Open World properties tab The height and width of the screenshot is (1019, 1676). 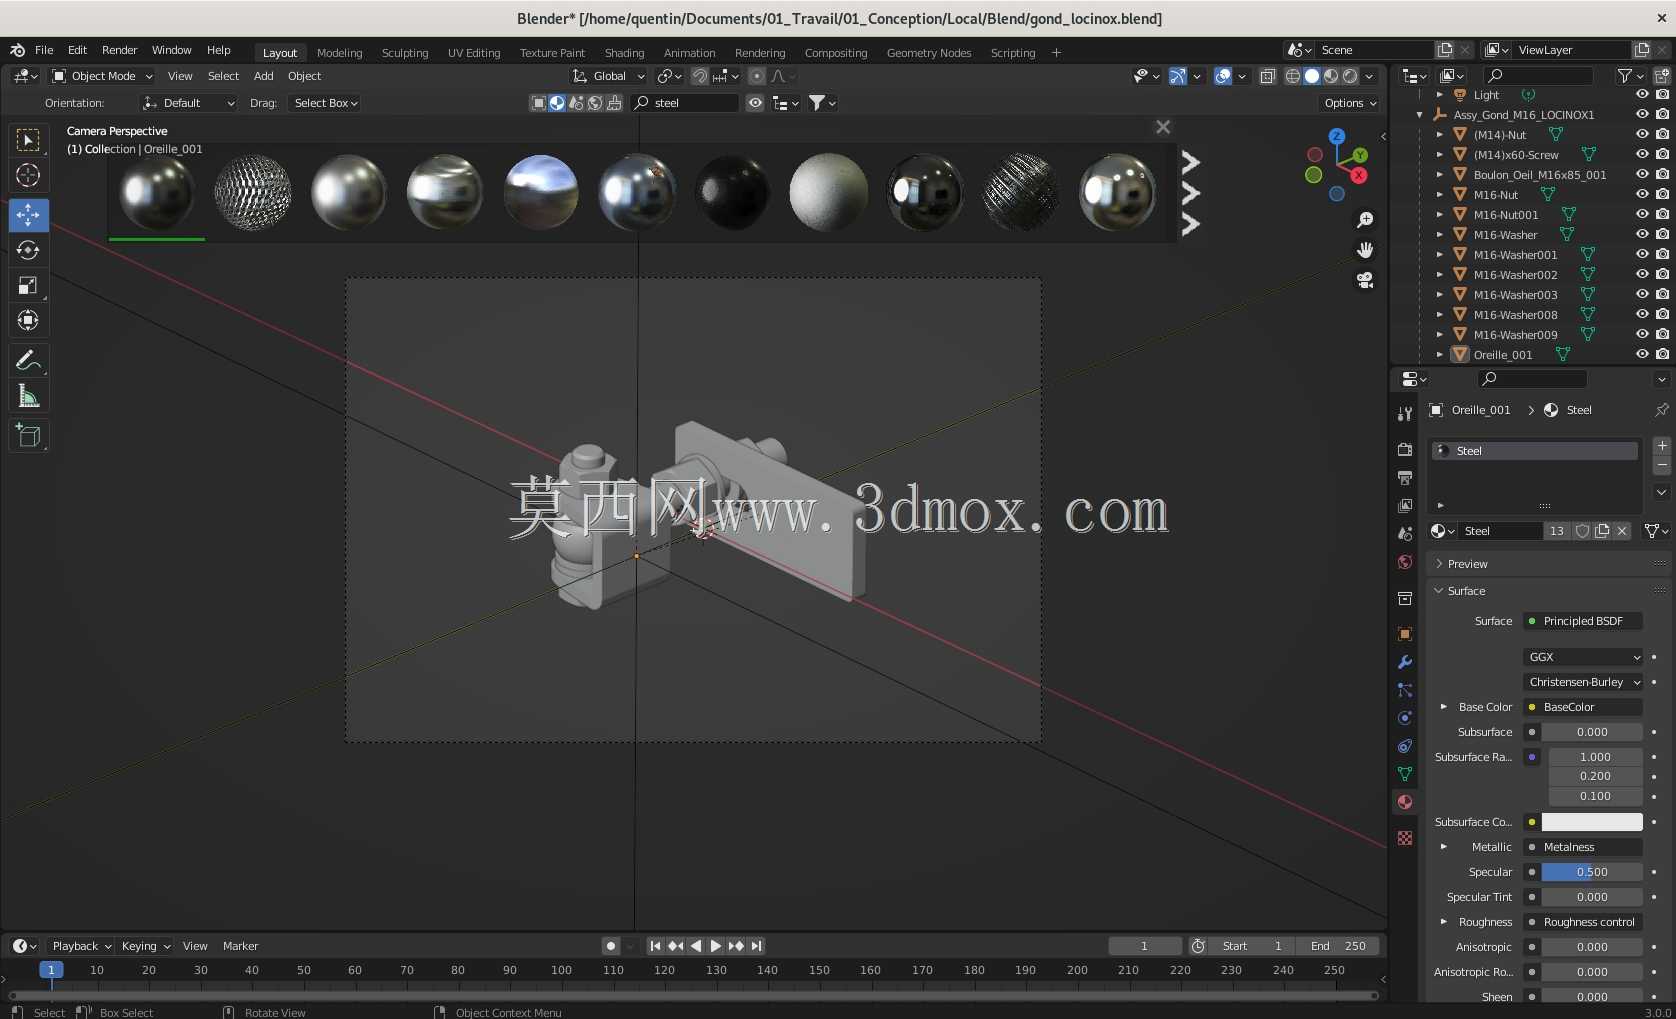tap(1405, 562)
